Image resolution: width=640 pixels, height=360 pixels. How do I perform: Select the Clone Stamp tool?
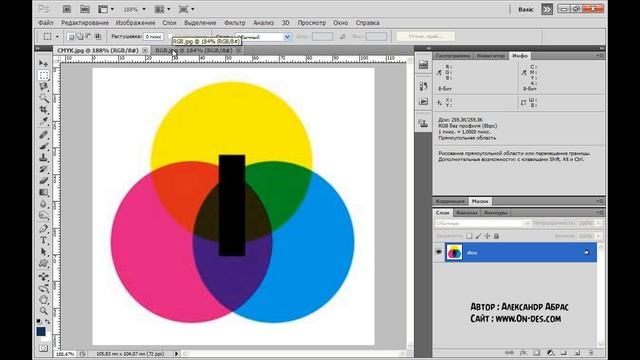coord(44,158)
